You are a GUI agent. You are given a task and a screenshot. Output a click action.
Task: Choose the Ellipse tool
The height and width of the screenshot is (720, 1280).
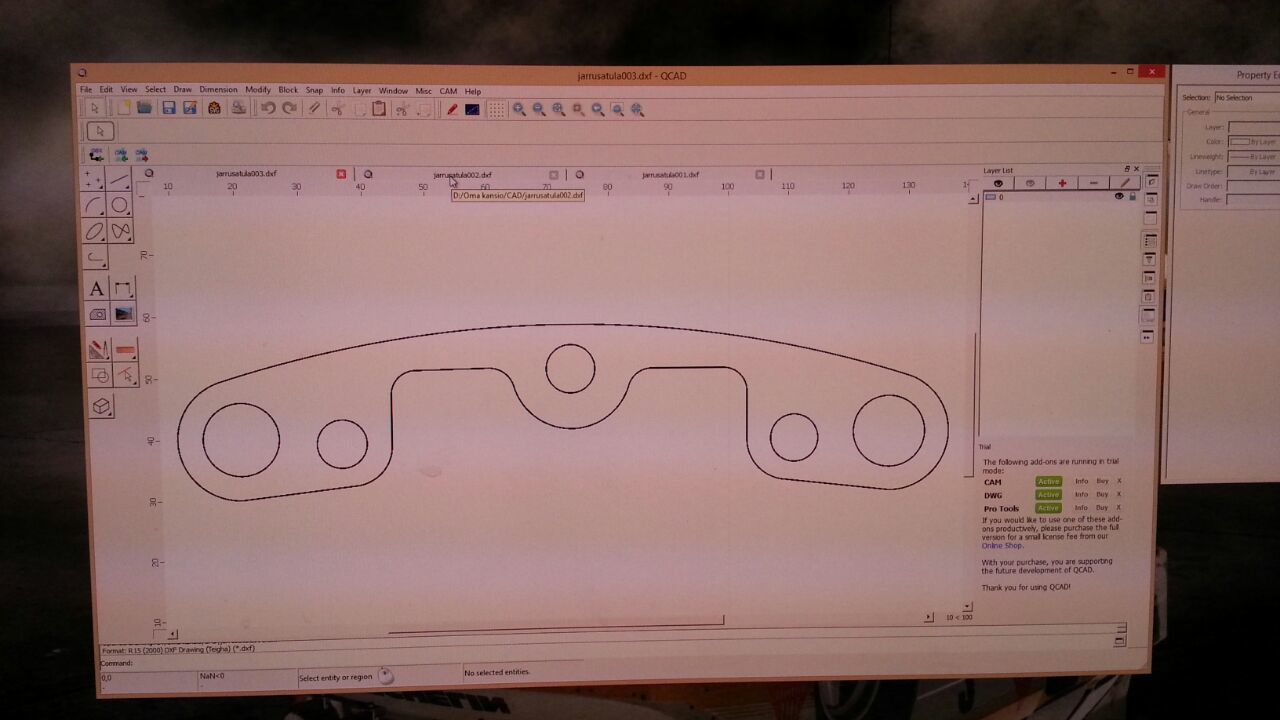point(95,231)
